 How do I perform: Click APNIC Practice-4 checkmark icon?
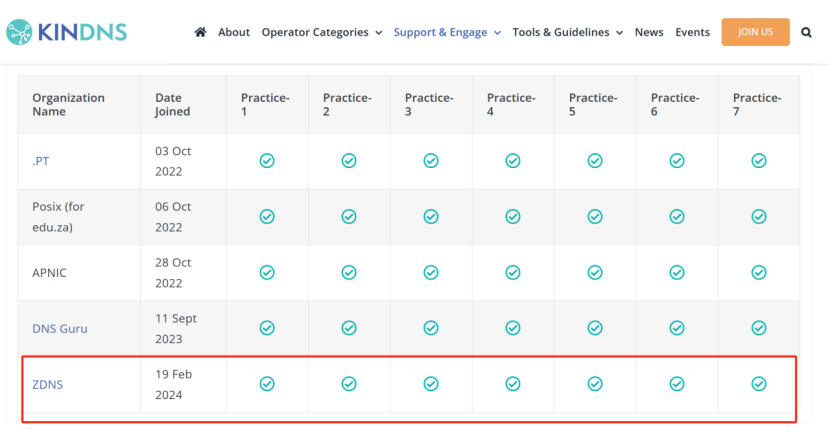coord(513,272)
